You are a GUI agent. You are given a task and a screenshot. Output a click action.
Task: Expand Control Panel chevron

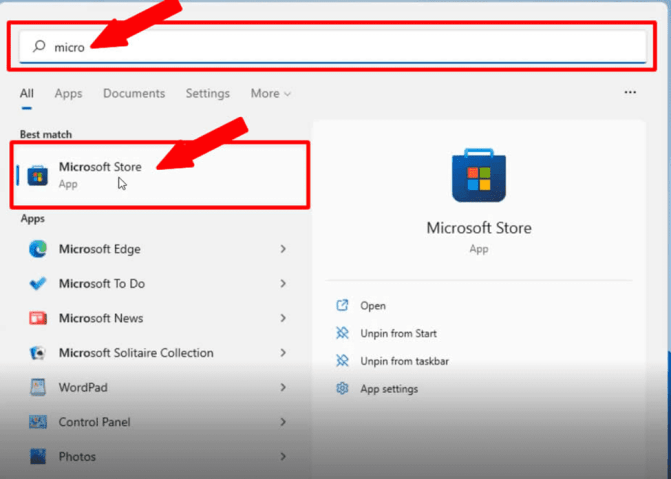[x=283, y=422]
